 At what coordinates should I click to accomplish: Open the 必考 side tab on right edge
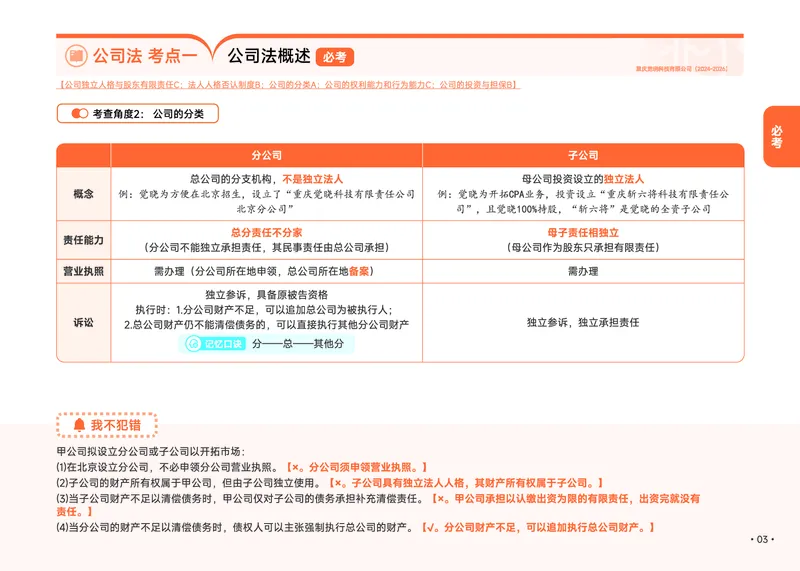pos(781,136)
